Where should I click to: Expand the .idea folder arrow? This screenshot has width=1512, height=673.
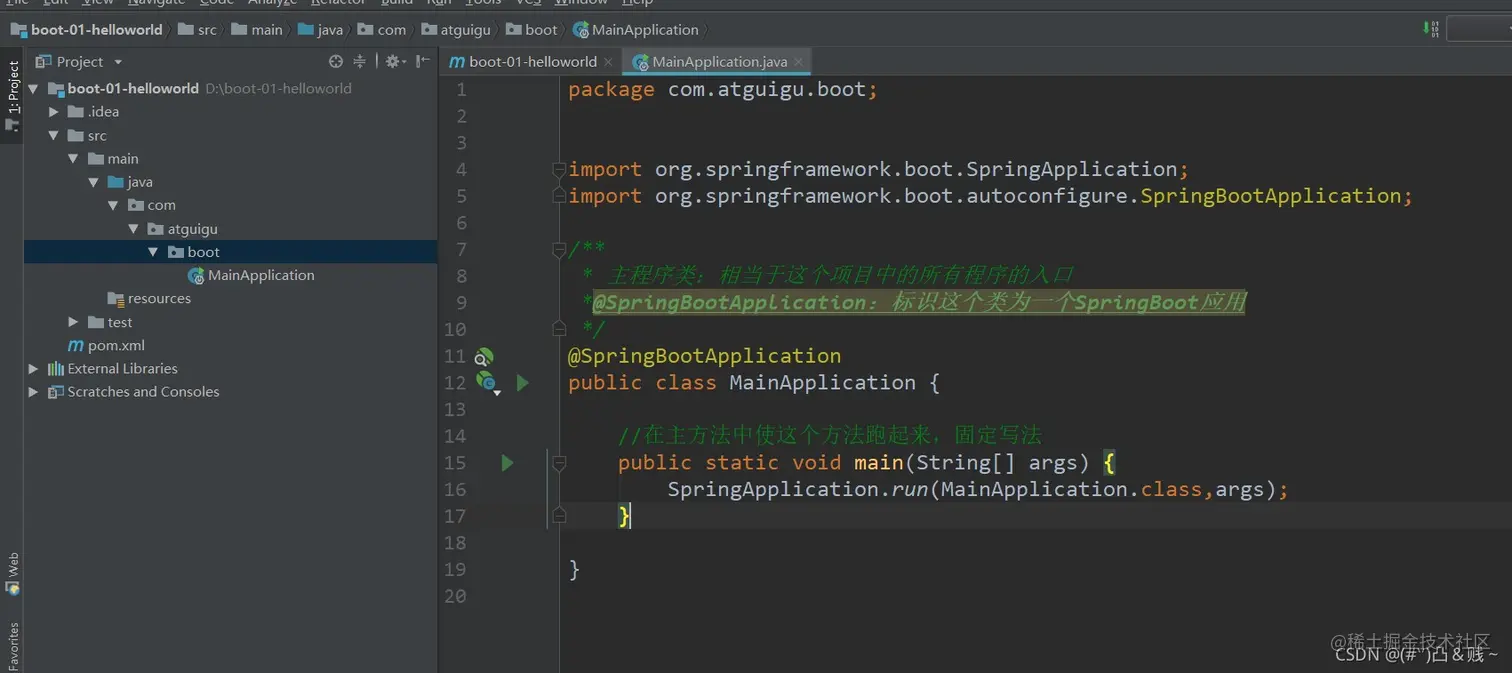[x=54, y=112]
